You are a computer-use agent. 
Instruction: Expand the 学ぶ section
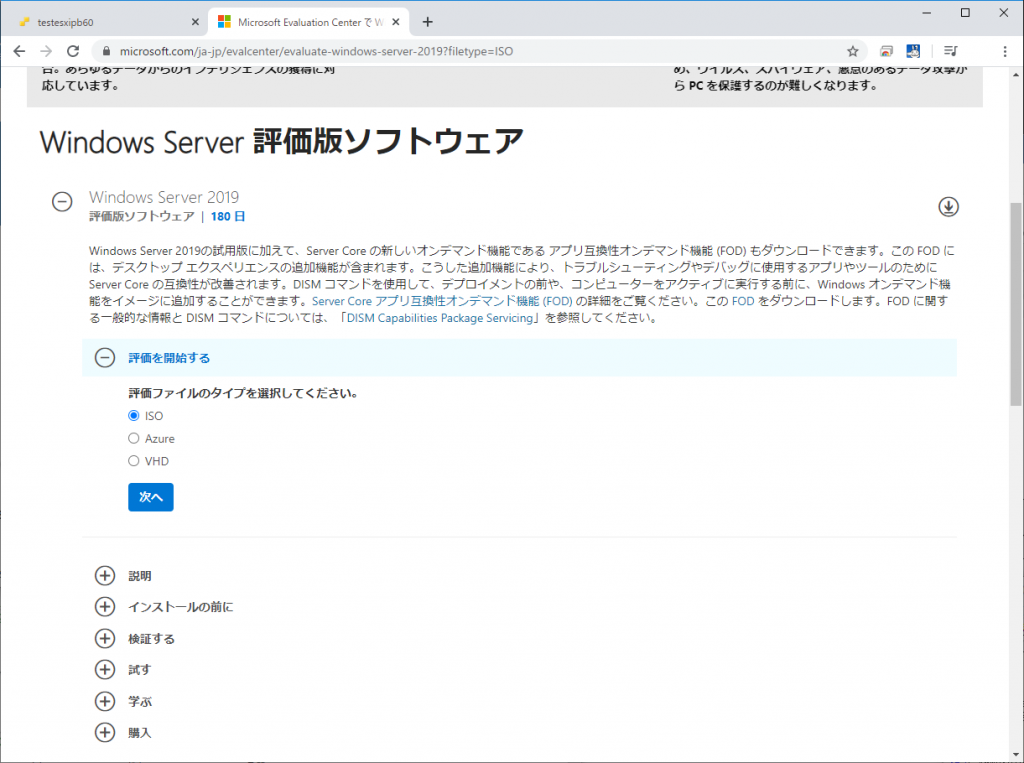click(104, 701)
